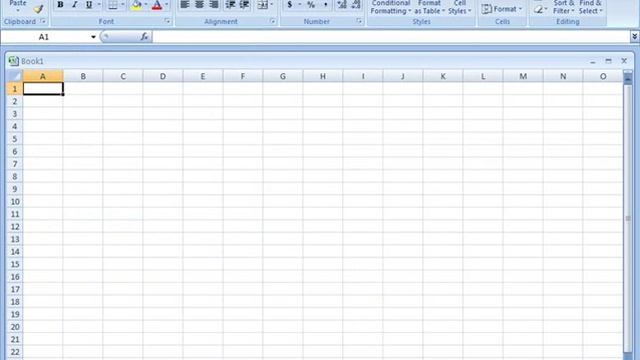This screenshot has width=640, height=360.
Task: Open the Number group dialog launcher
Action: [359, 21]
